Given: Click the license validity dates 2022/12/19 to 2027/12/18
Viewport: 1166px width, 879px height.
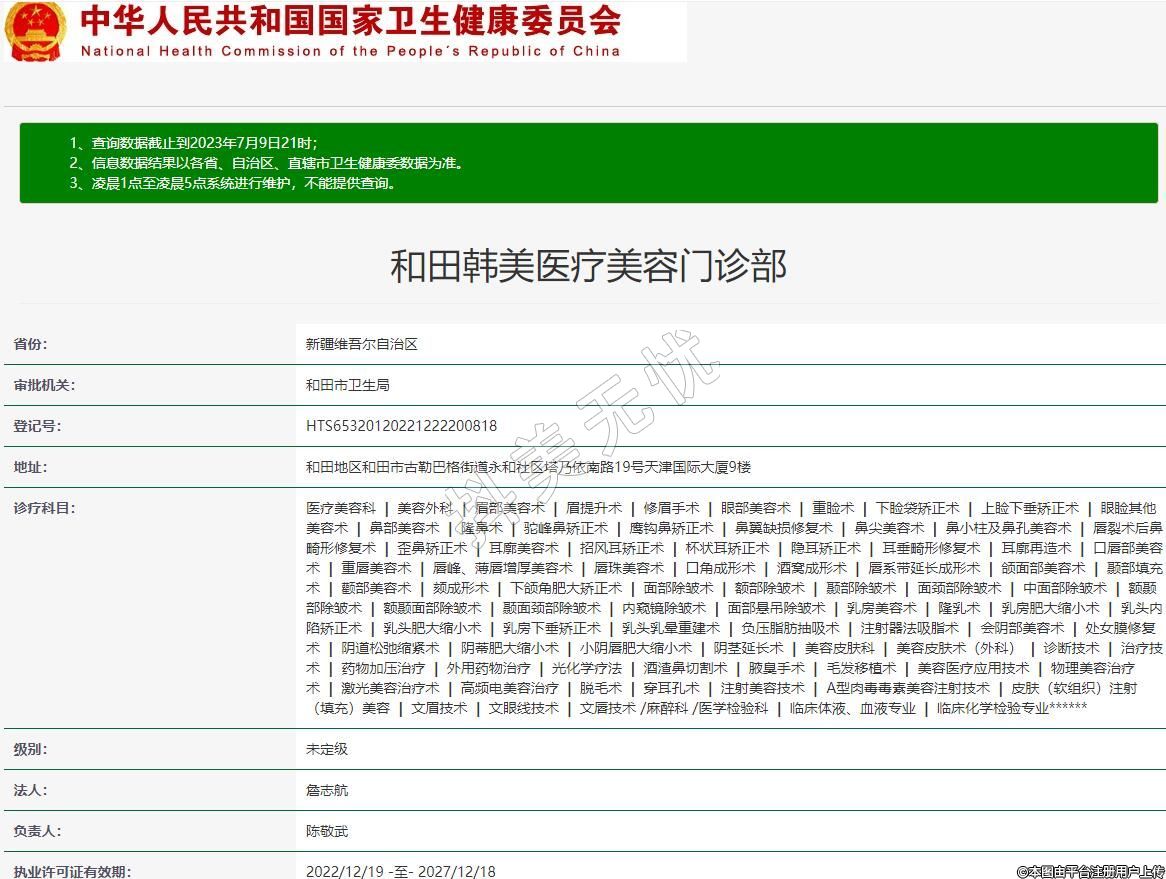Looking at the screenshot, I should point(401,871).
